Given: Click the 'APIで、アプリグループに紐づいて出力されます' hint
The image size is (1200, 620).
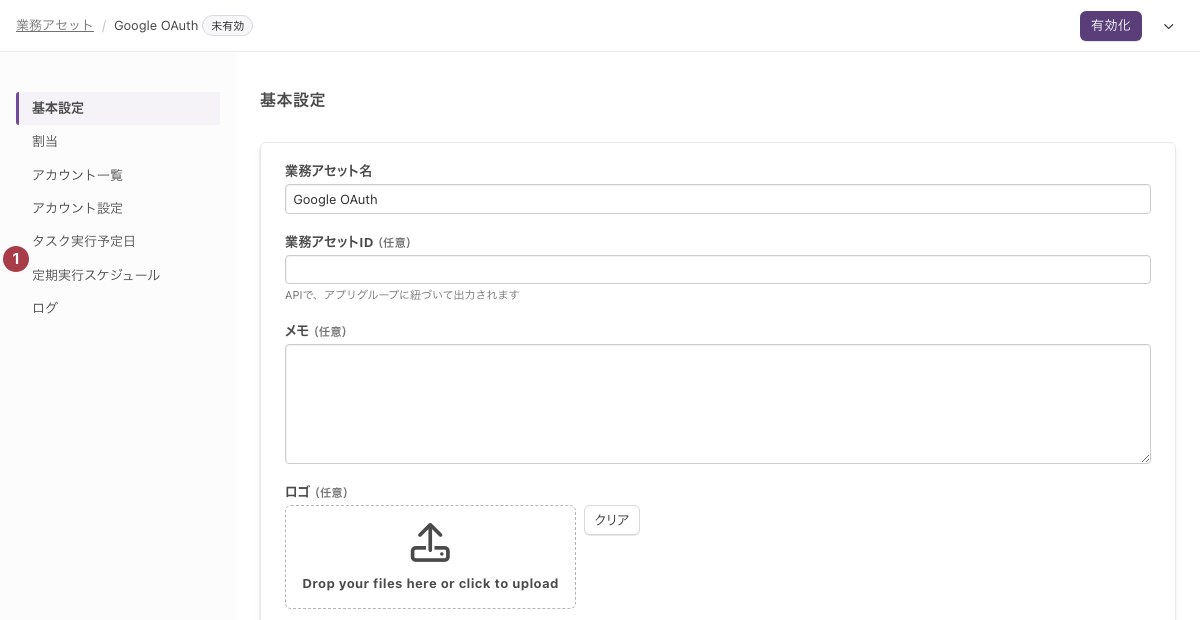Looking at the screenshot, I should click(402, 295).
